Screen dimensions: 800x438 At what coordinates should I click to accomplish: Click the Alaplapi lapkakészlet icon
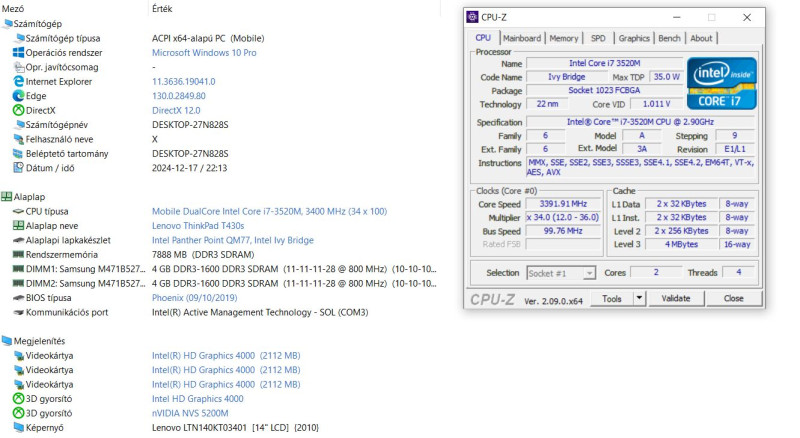[x=18, y=240]
